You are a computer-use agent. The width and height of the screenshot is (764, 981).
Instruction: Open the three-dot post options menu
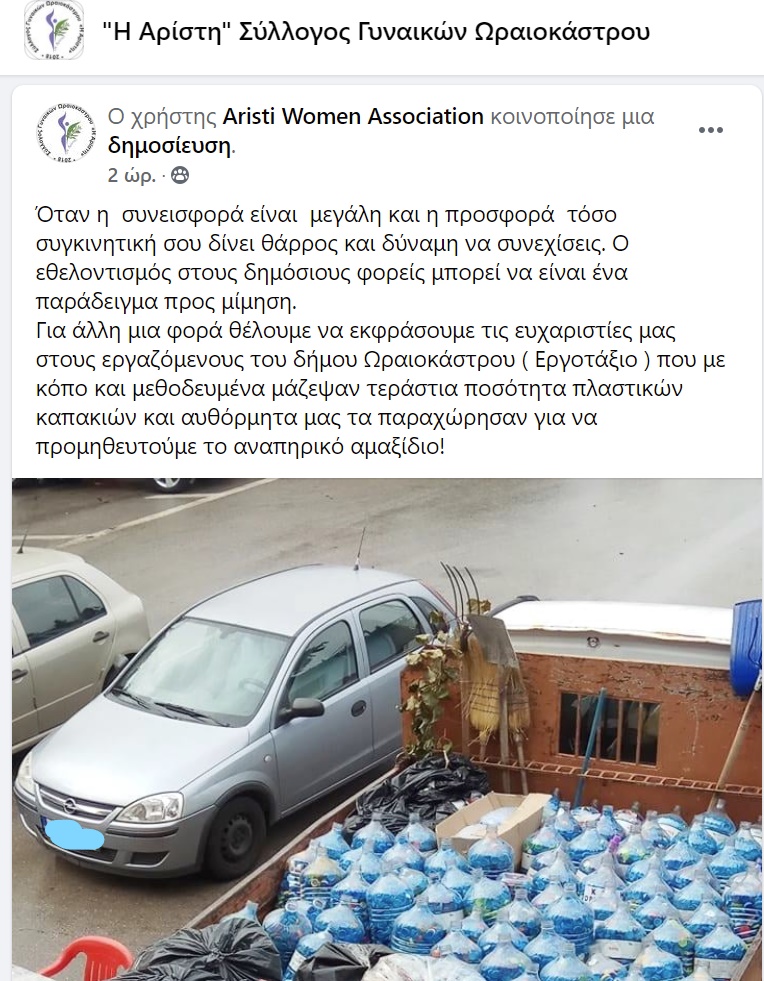pyautogui.click(x=711, y=130)
